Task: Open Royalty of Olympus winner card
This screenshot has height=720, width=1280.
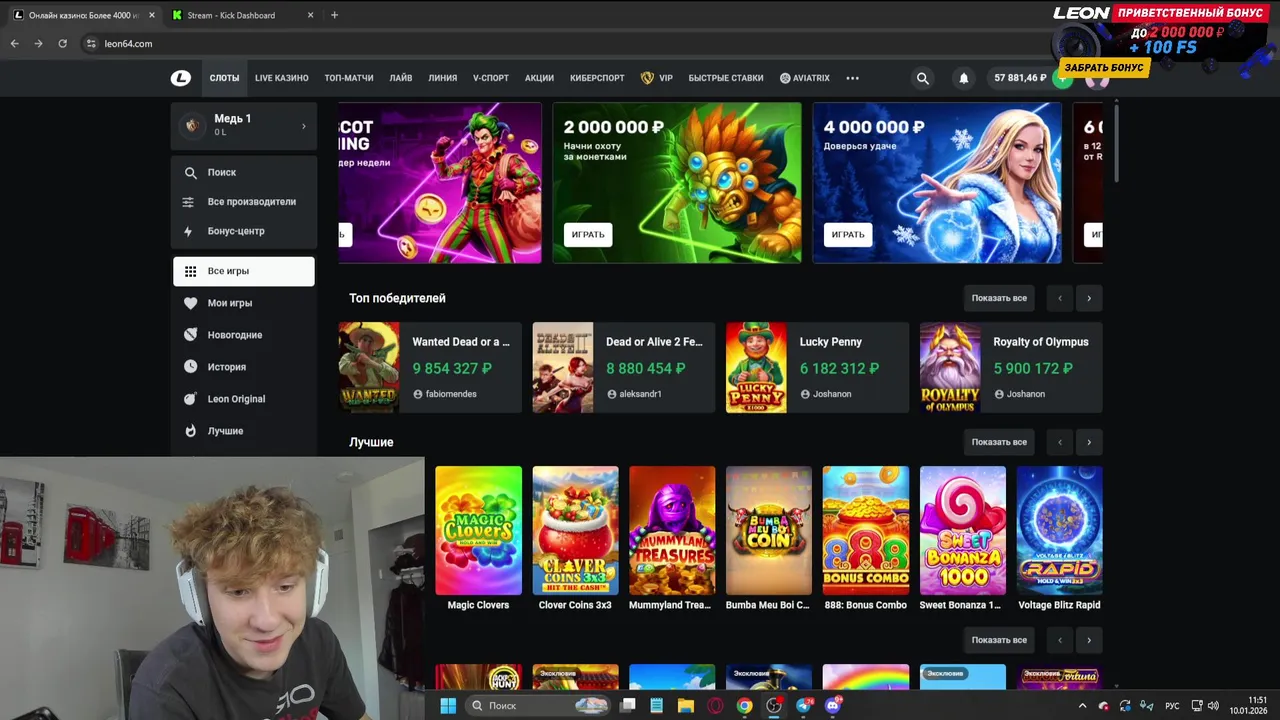Action: pyautogui.click(x=1011, y=367)
